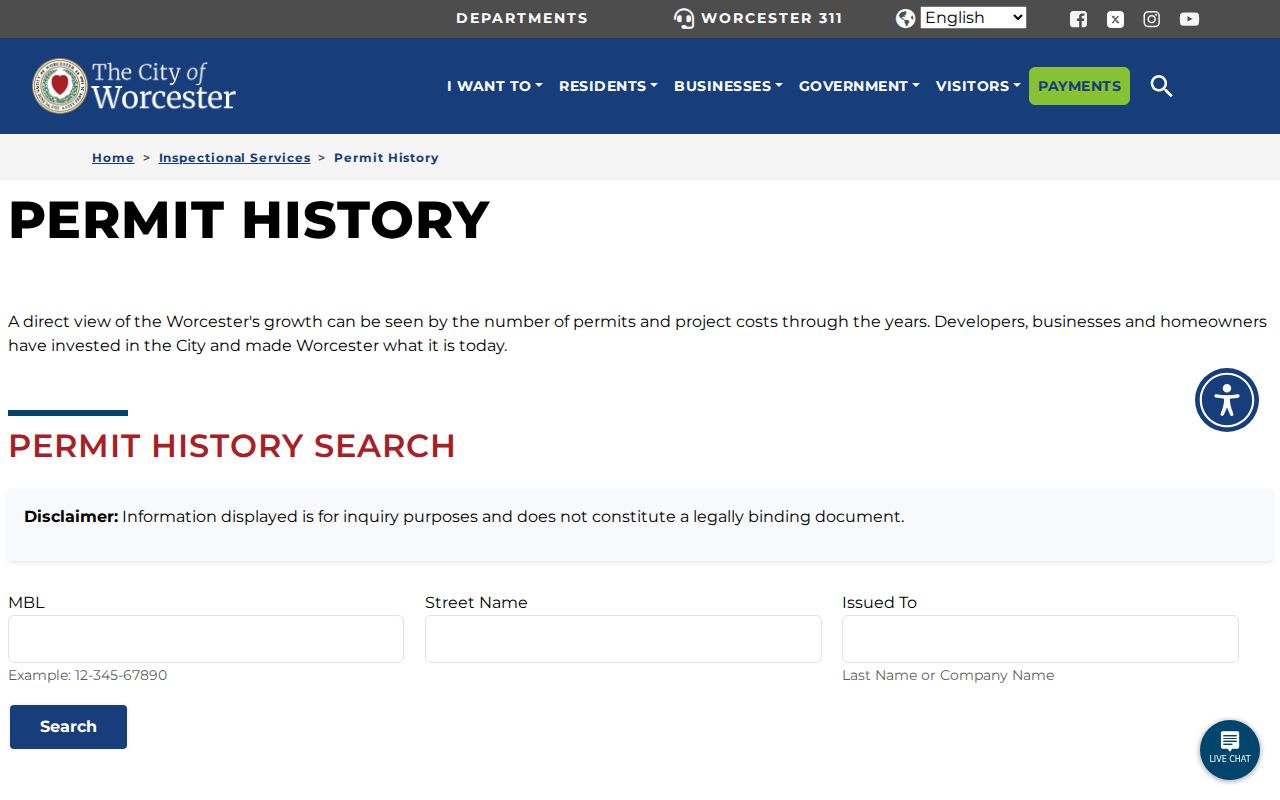1280x800 pixels.
Task: Open the Departments top bar link
Action: point(522,18)
